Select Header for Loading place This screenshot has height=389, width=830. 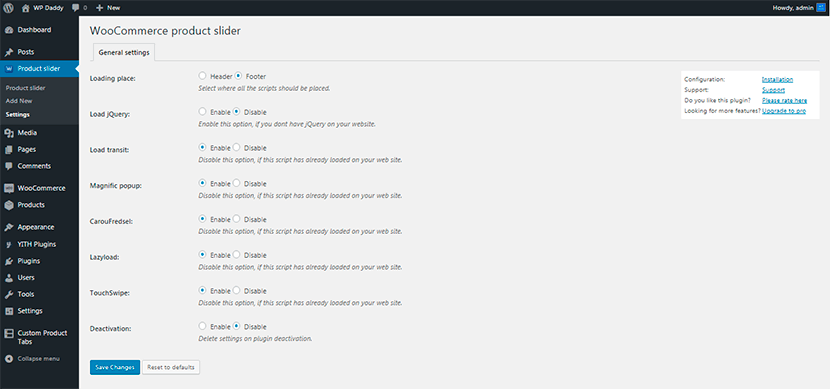coord(202,76)
